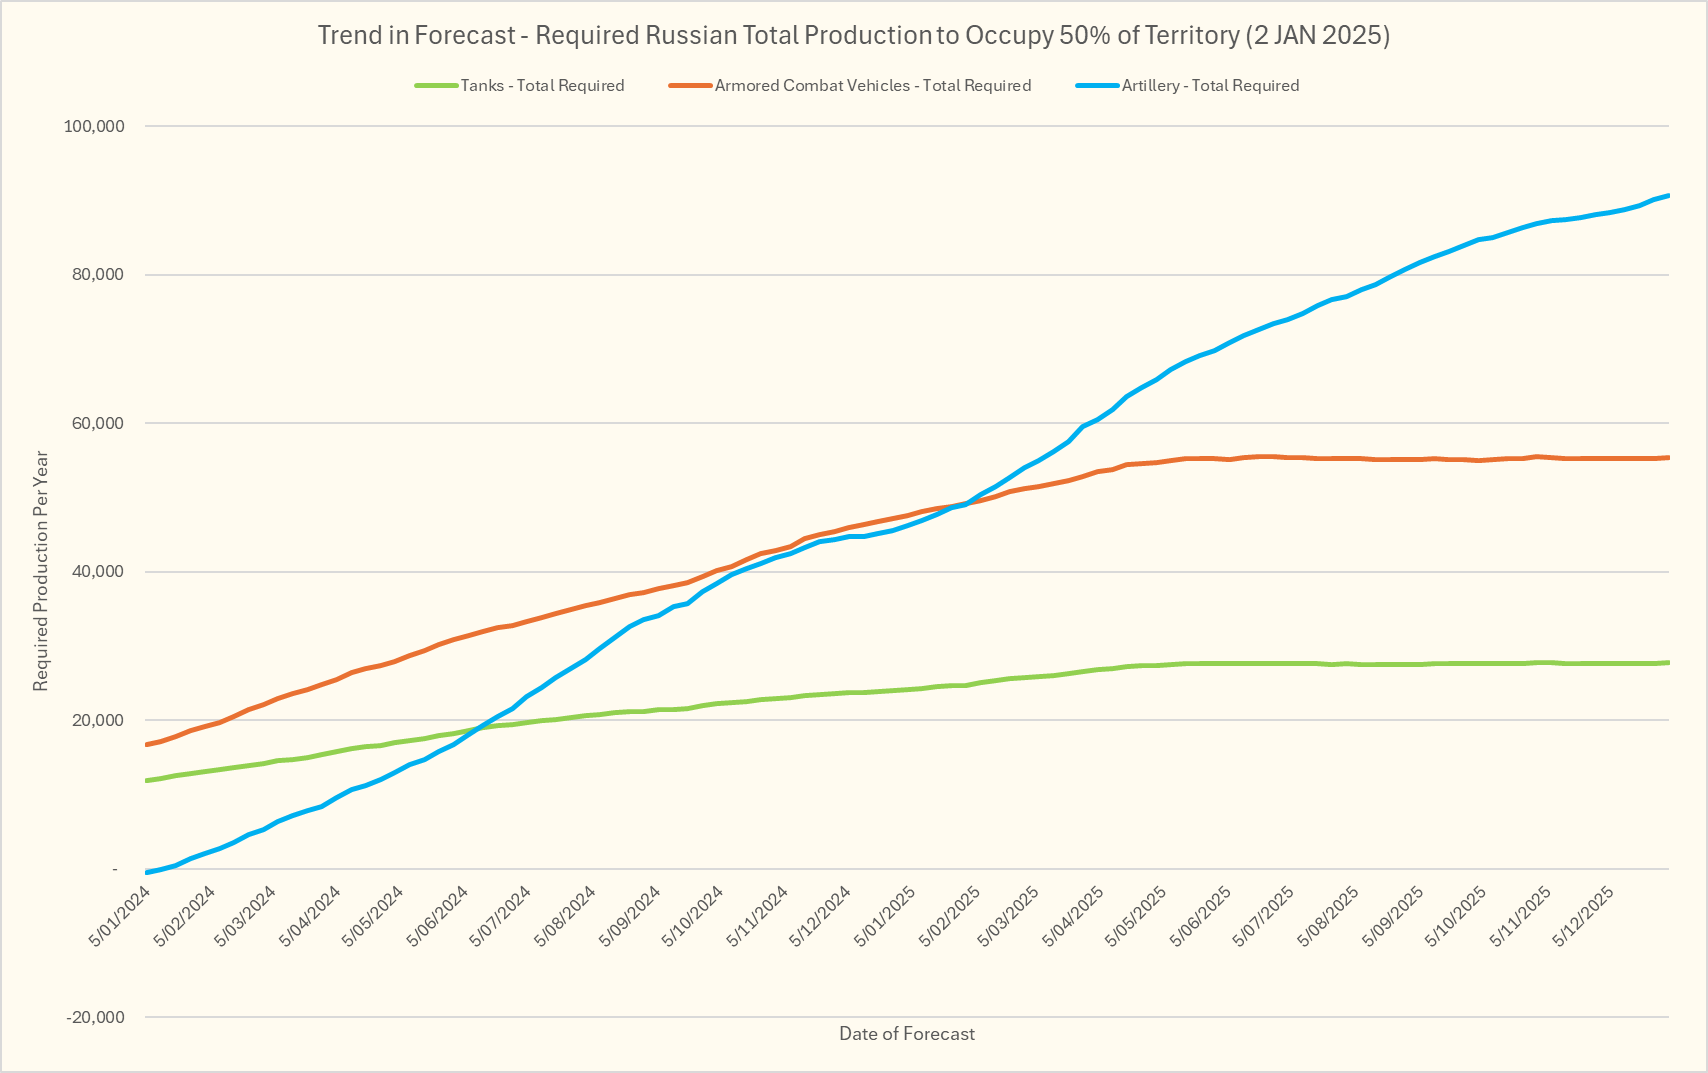
Task: Click the chart title text
Action: (x=853, y=36)
